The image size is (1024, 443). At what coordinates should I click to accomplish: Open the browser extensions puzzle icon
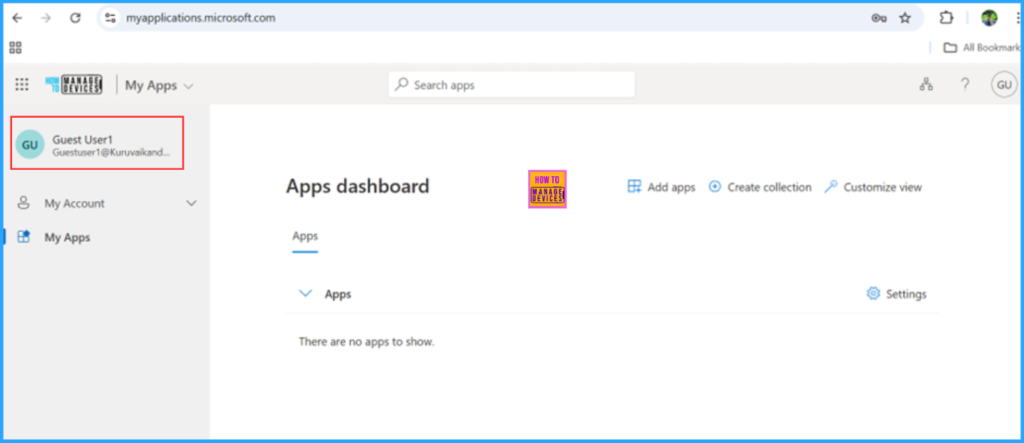946,18
